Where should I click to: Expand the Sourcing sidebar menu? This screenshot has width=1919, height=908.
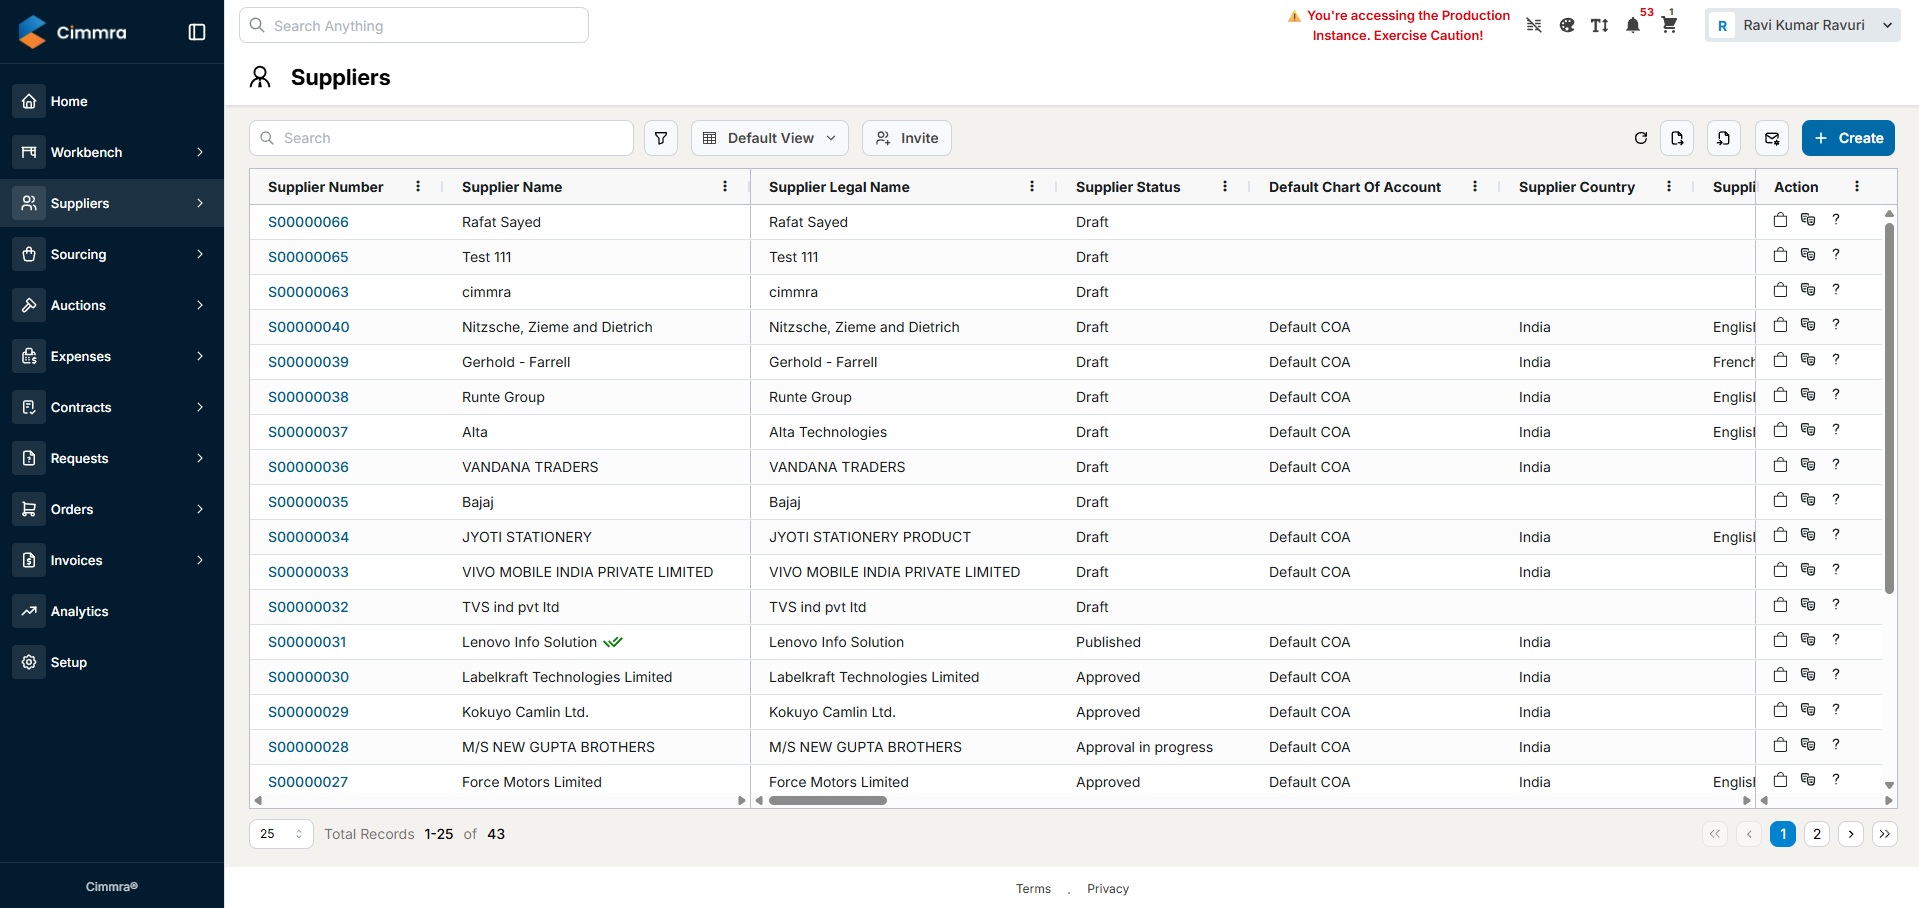click(x=112, y=254)
